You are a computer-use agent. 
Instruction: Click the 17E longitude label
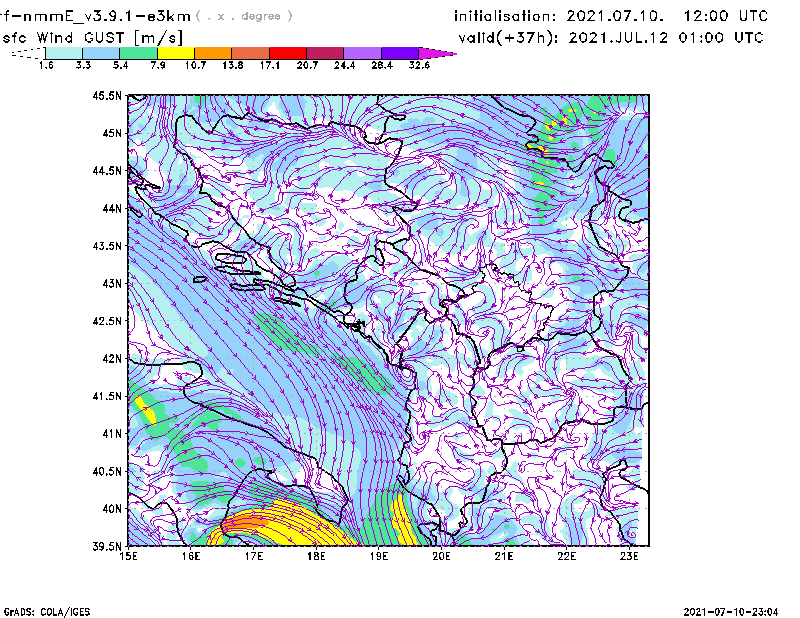pyautogui.click(x=254, y=556)
